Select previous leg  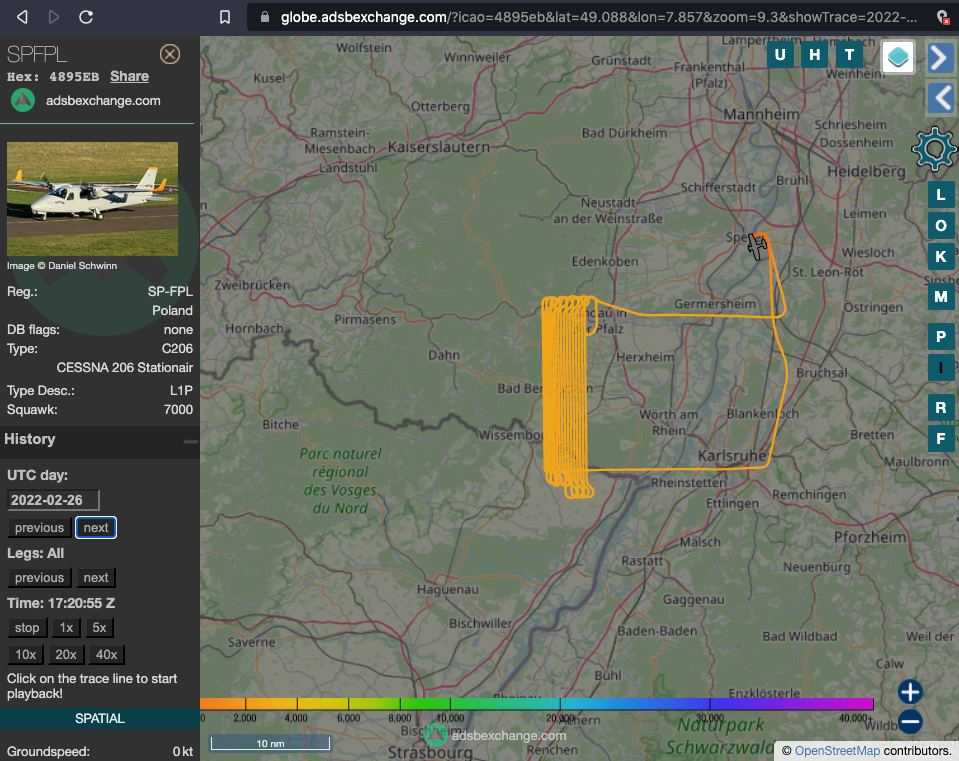pyautogui.click(x=39, y=577)
